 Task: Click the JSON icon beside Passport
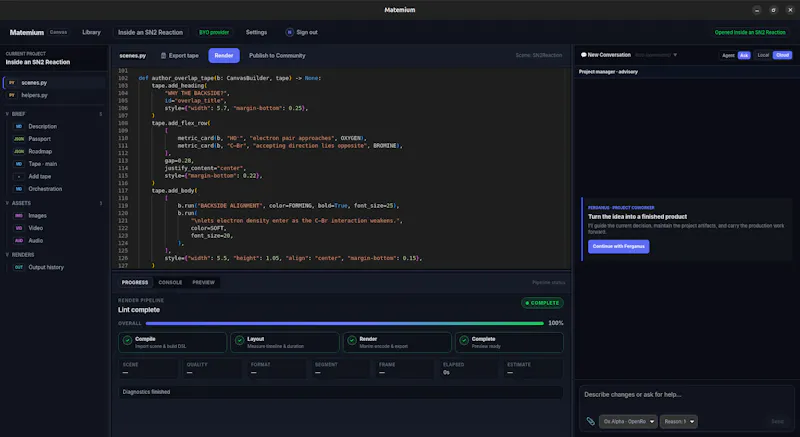[19, 139]
